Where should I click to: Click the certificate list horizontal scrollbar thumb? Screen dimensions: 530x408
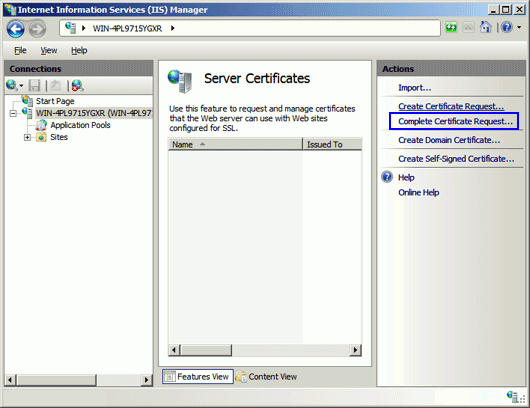click(206, 350)
